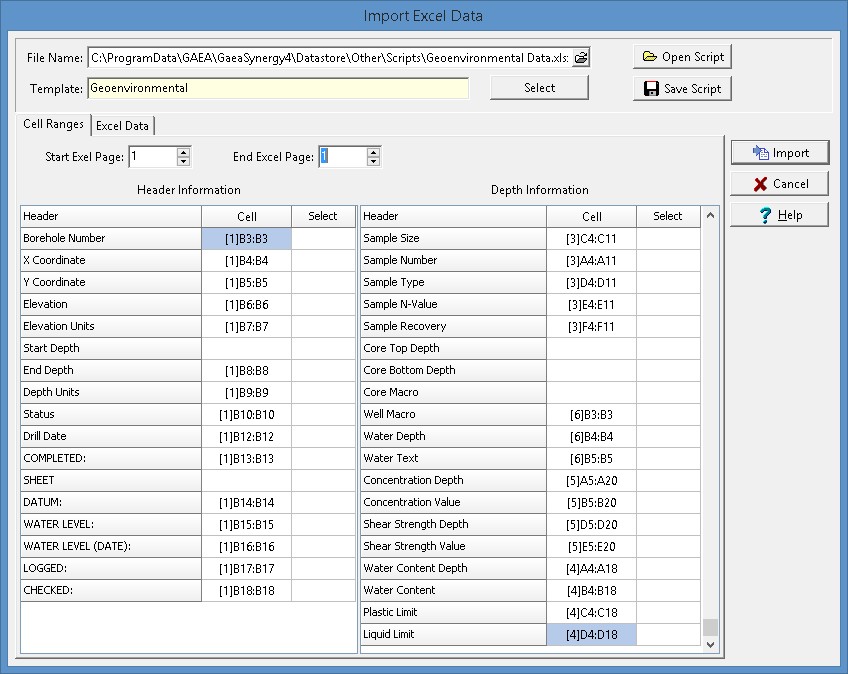Click the Select column for Sample Size
Viewport: 848px width, 674px height.
668,239
